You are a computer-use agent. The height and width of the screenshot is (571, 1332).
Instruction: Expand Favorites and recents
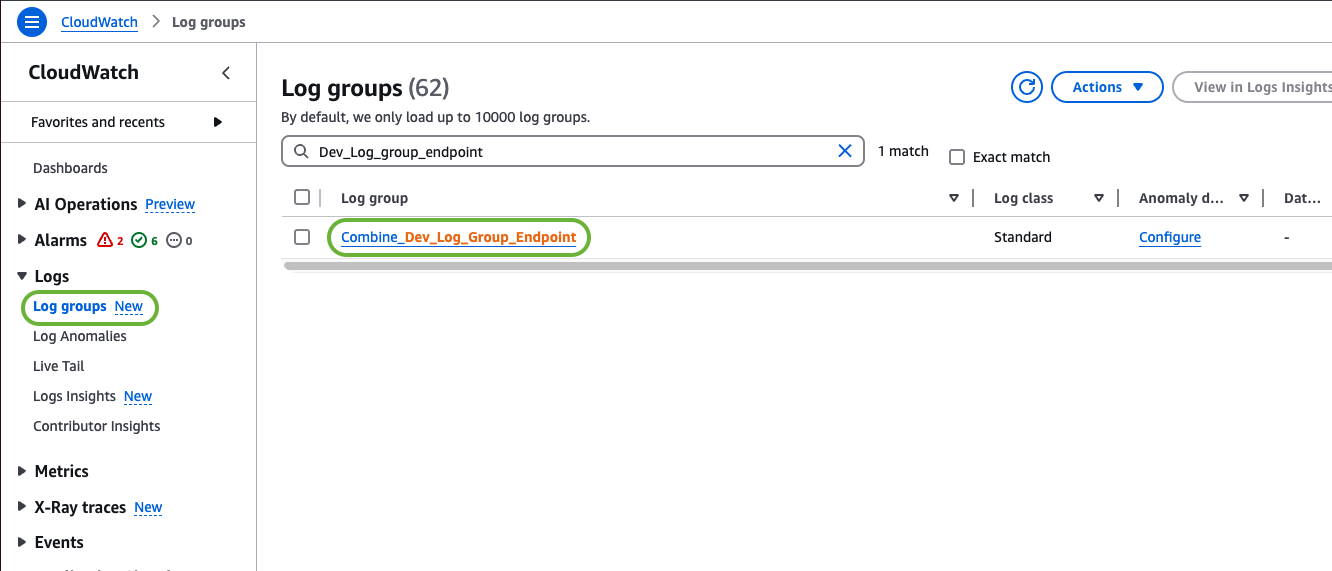click(218, 122)
